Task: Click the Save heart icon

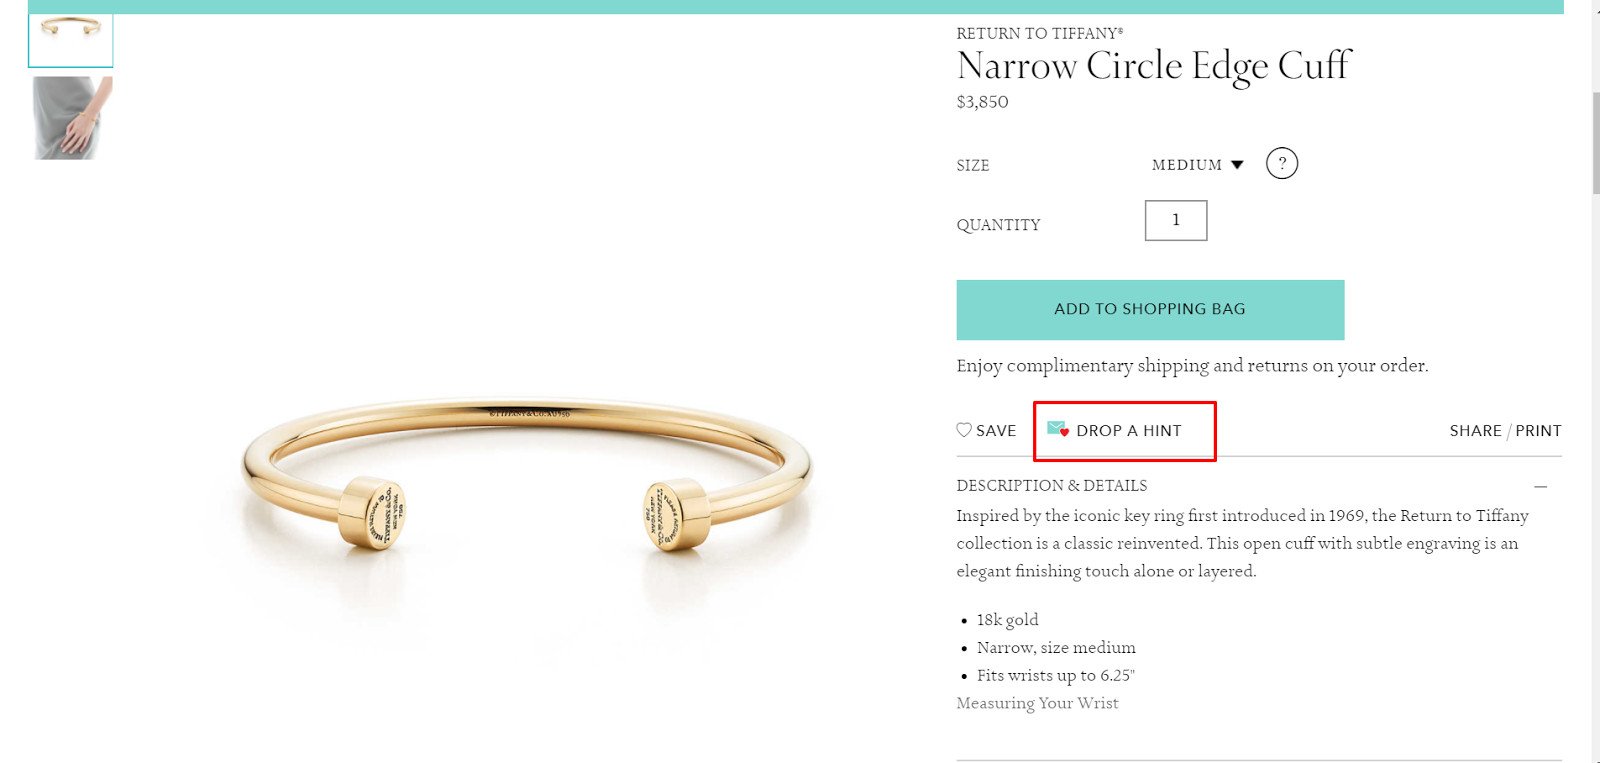Action: pos(964,430)
